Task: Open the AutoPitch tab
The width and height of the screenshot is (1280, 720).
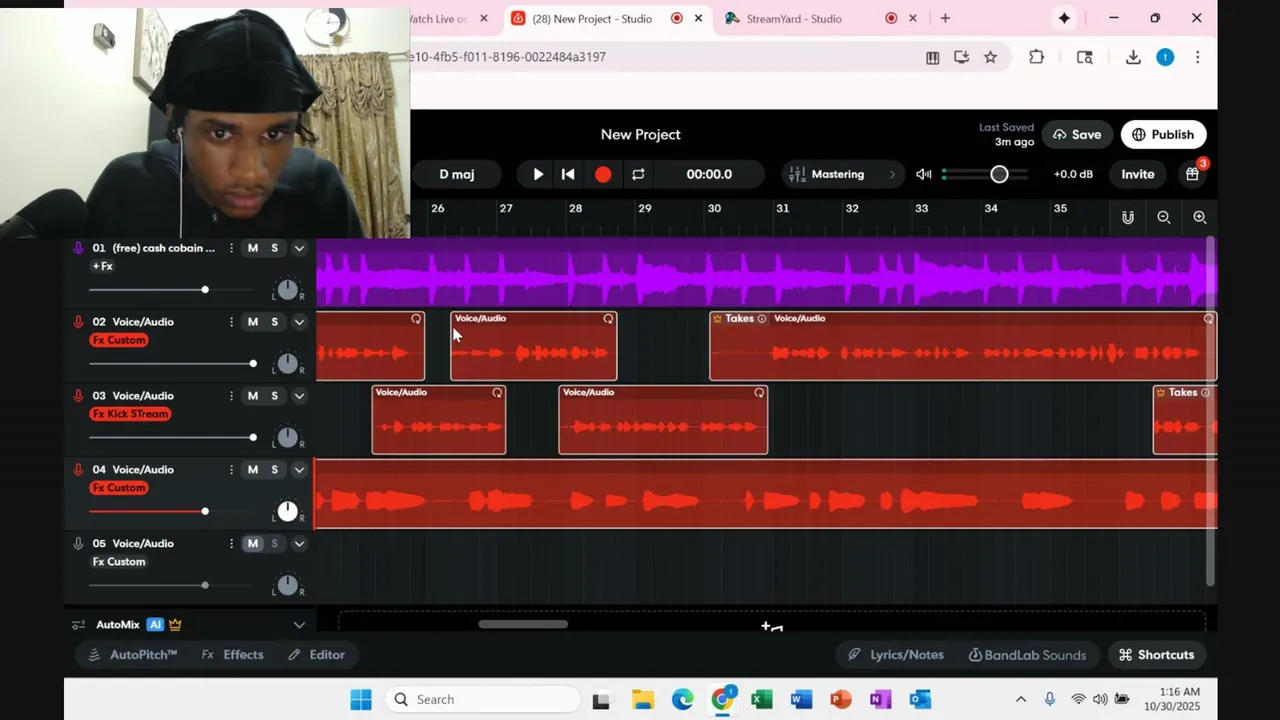Action: click(x=133, y=655)
